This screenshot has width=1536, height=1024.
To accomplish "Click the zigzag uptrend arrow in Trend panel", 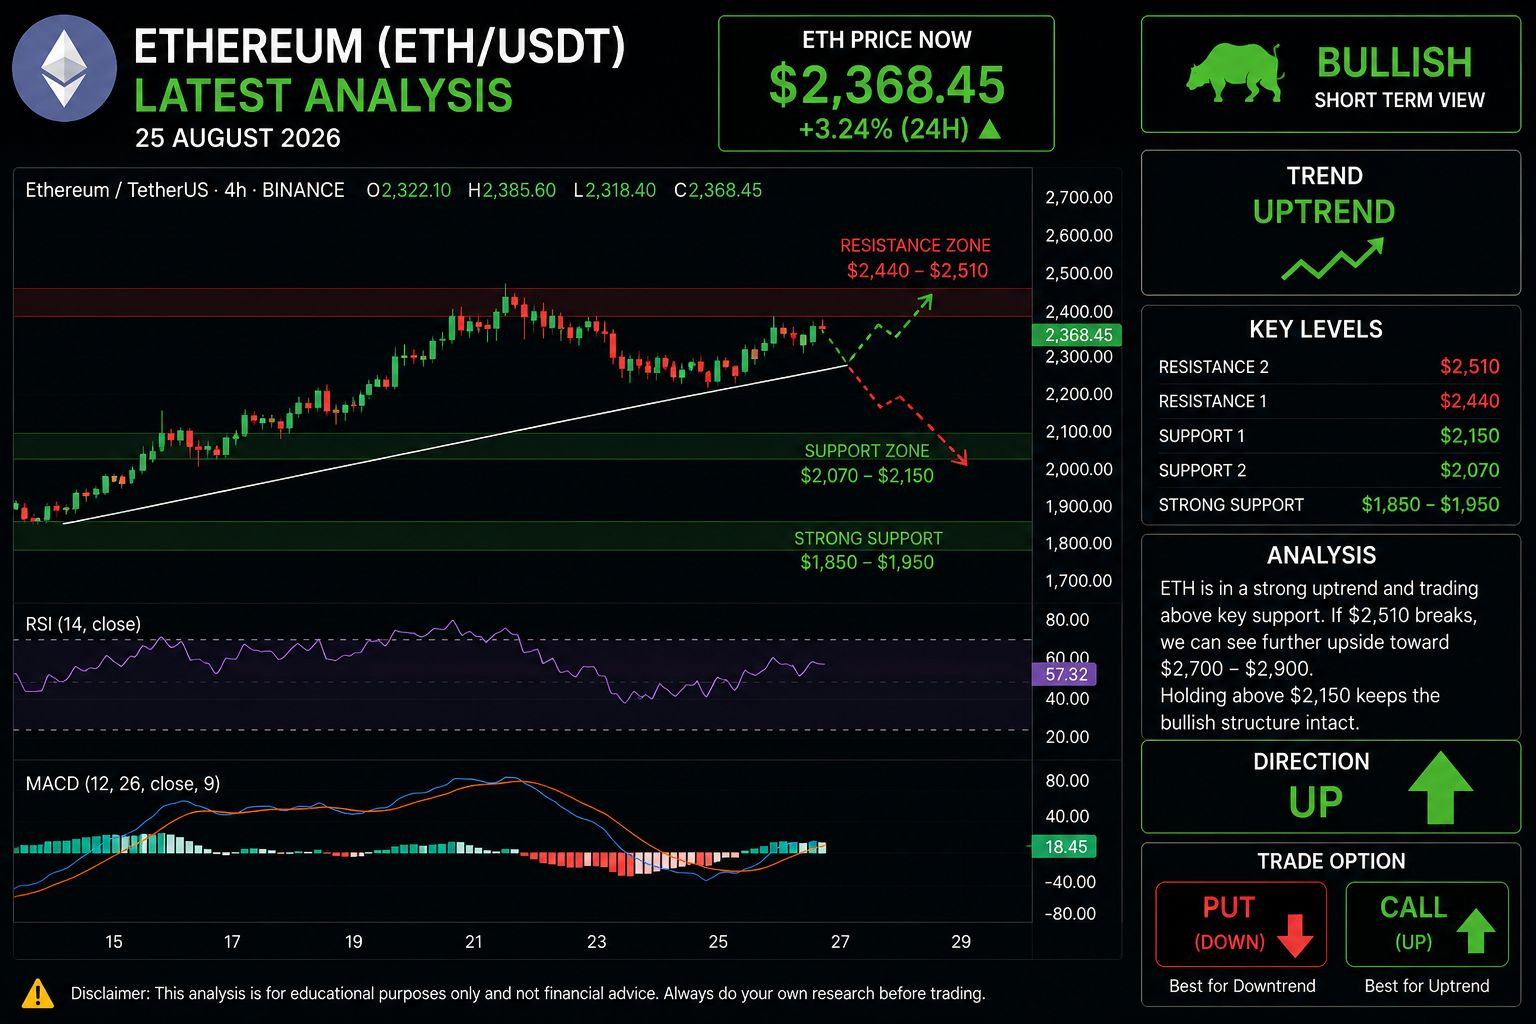I will click(x=1332, y=259).
